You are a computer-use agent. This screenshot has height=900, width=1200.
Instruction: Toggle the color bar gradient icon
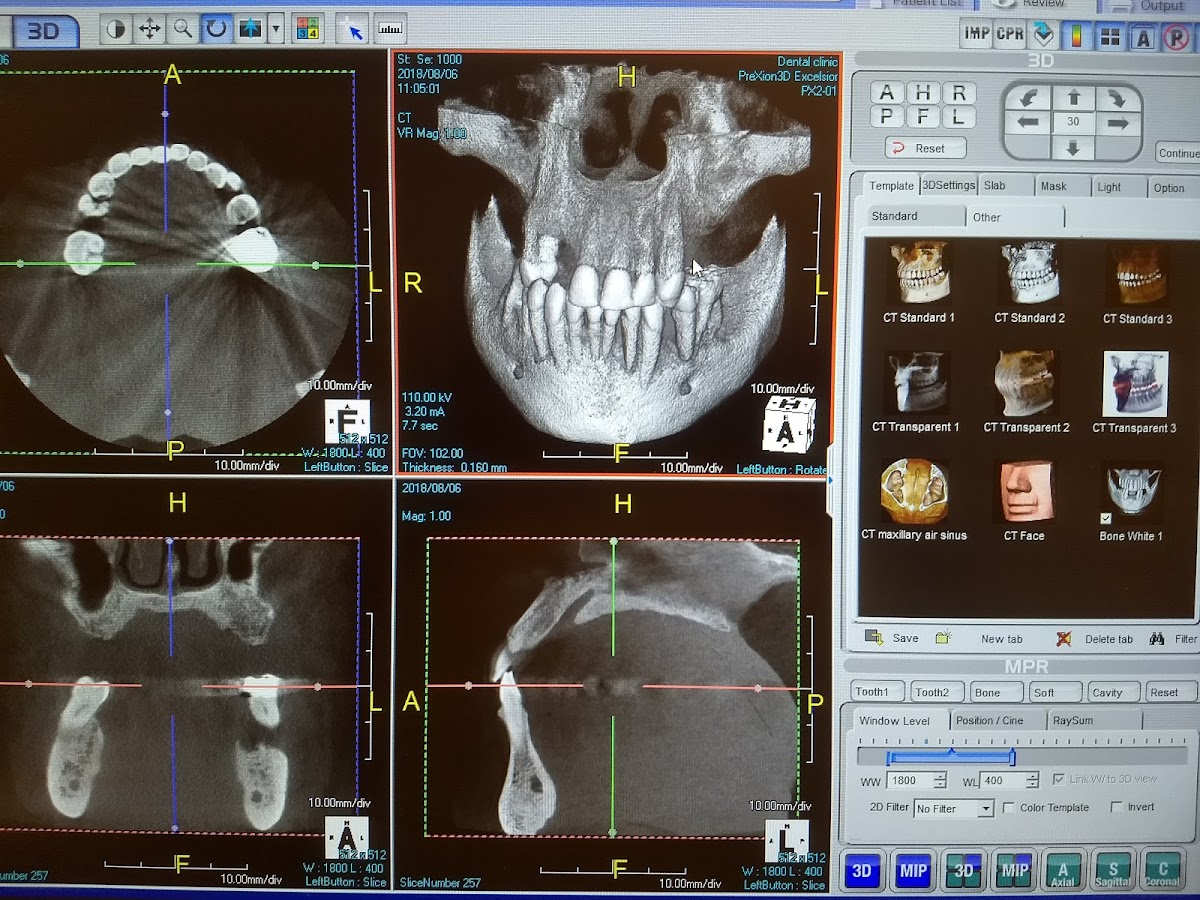point(1078,37)
